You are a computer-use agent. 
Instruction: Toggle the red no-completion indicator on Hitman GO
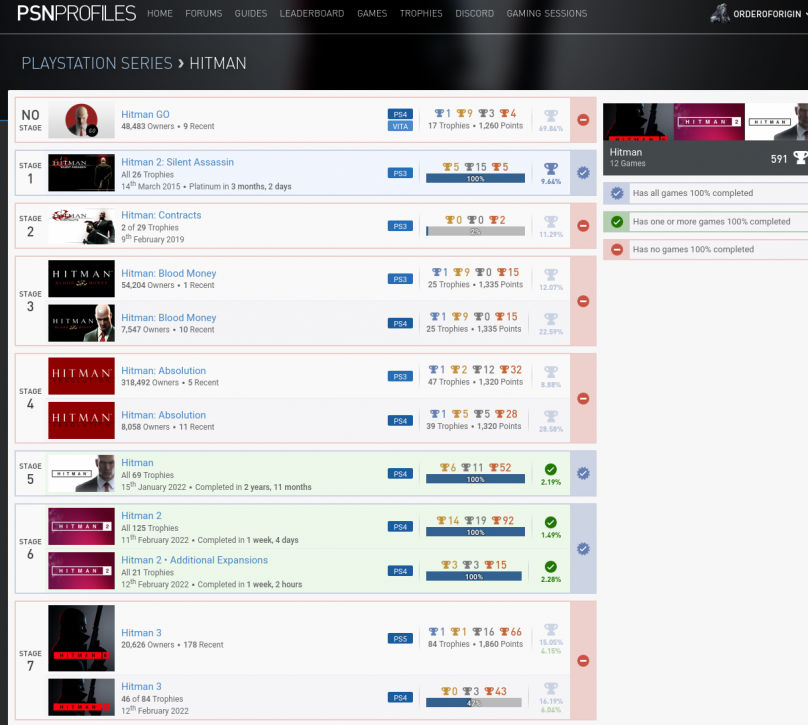point(583,119)
